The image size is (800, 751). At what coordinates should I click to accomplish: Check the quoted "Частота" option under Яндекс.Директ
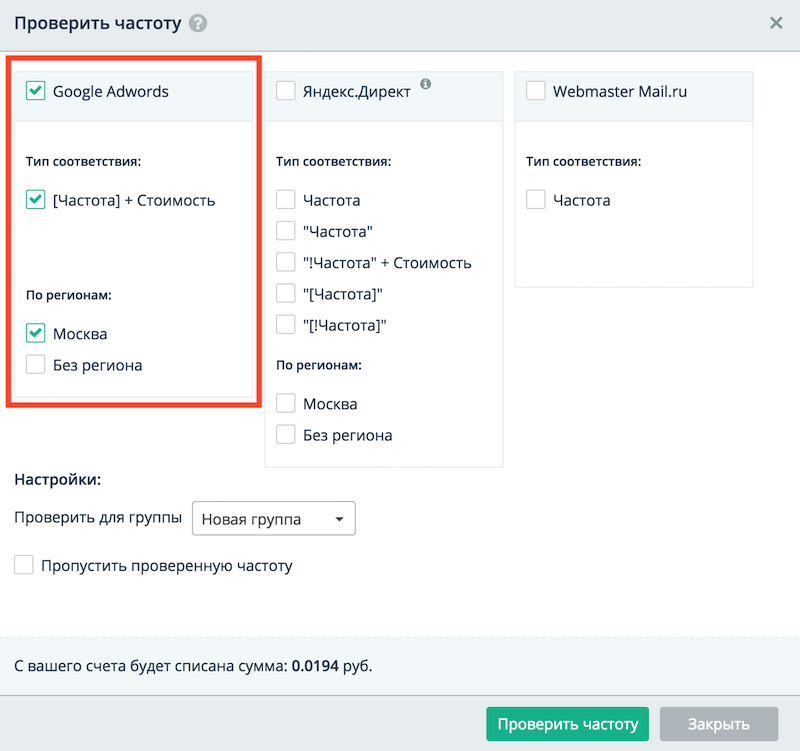click(x=286, y=231)
